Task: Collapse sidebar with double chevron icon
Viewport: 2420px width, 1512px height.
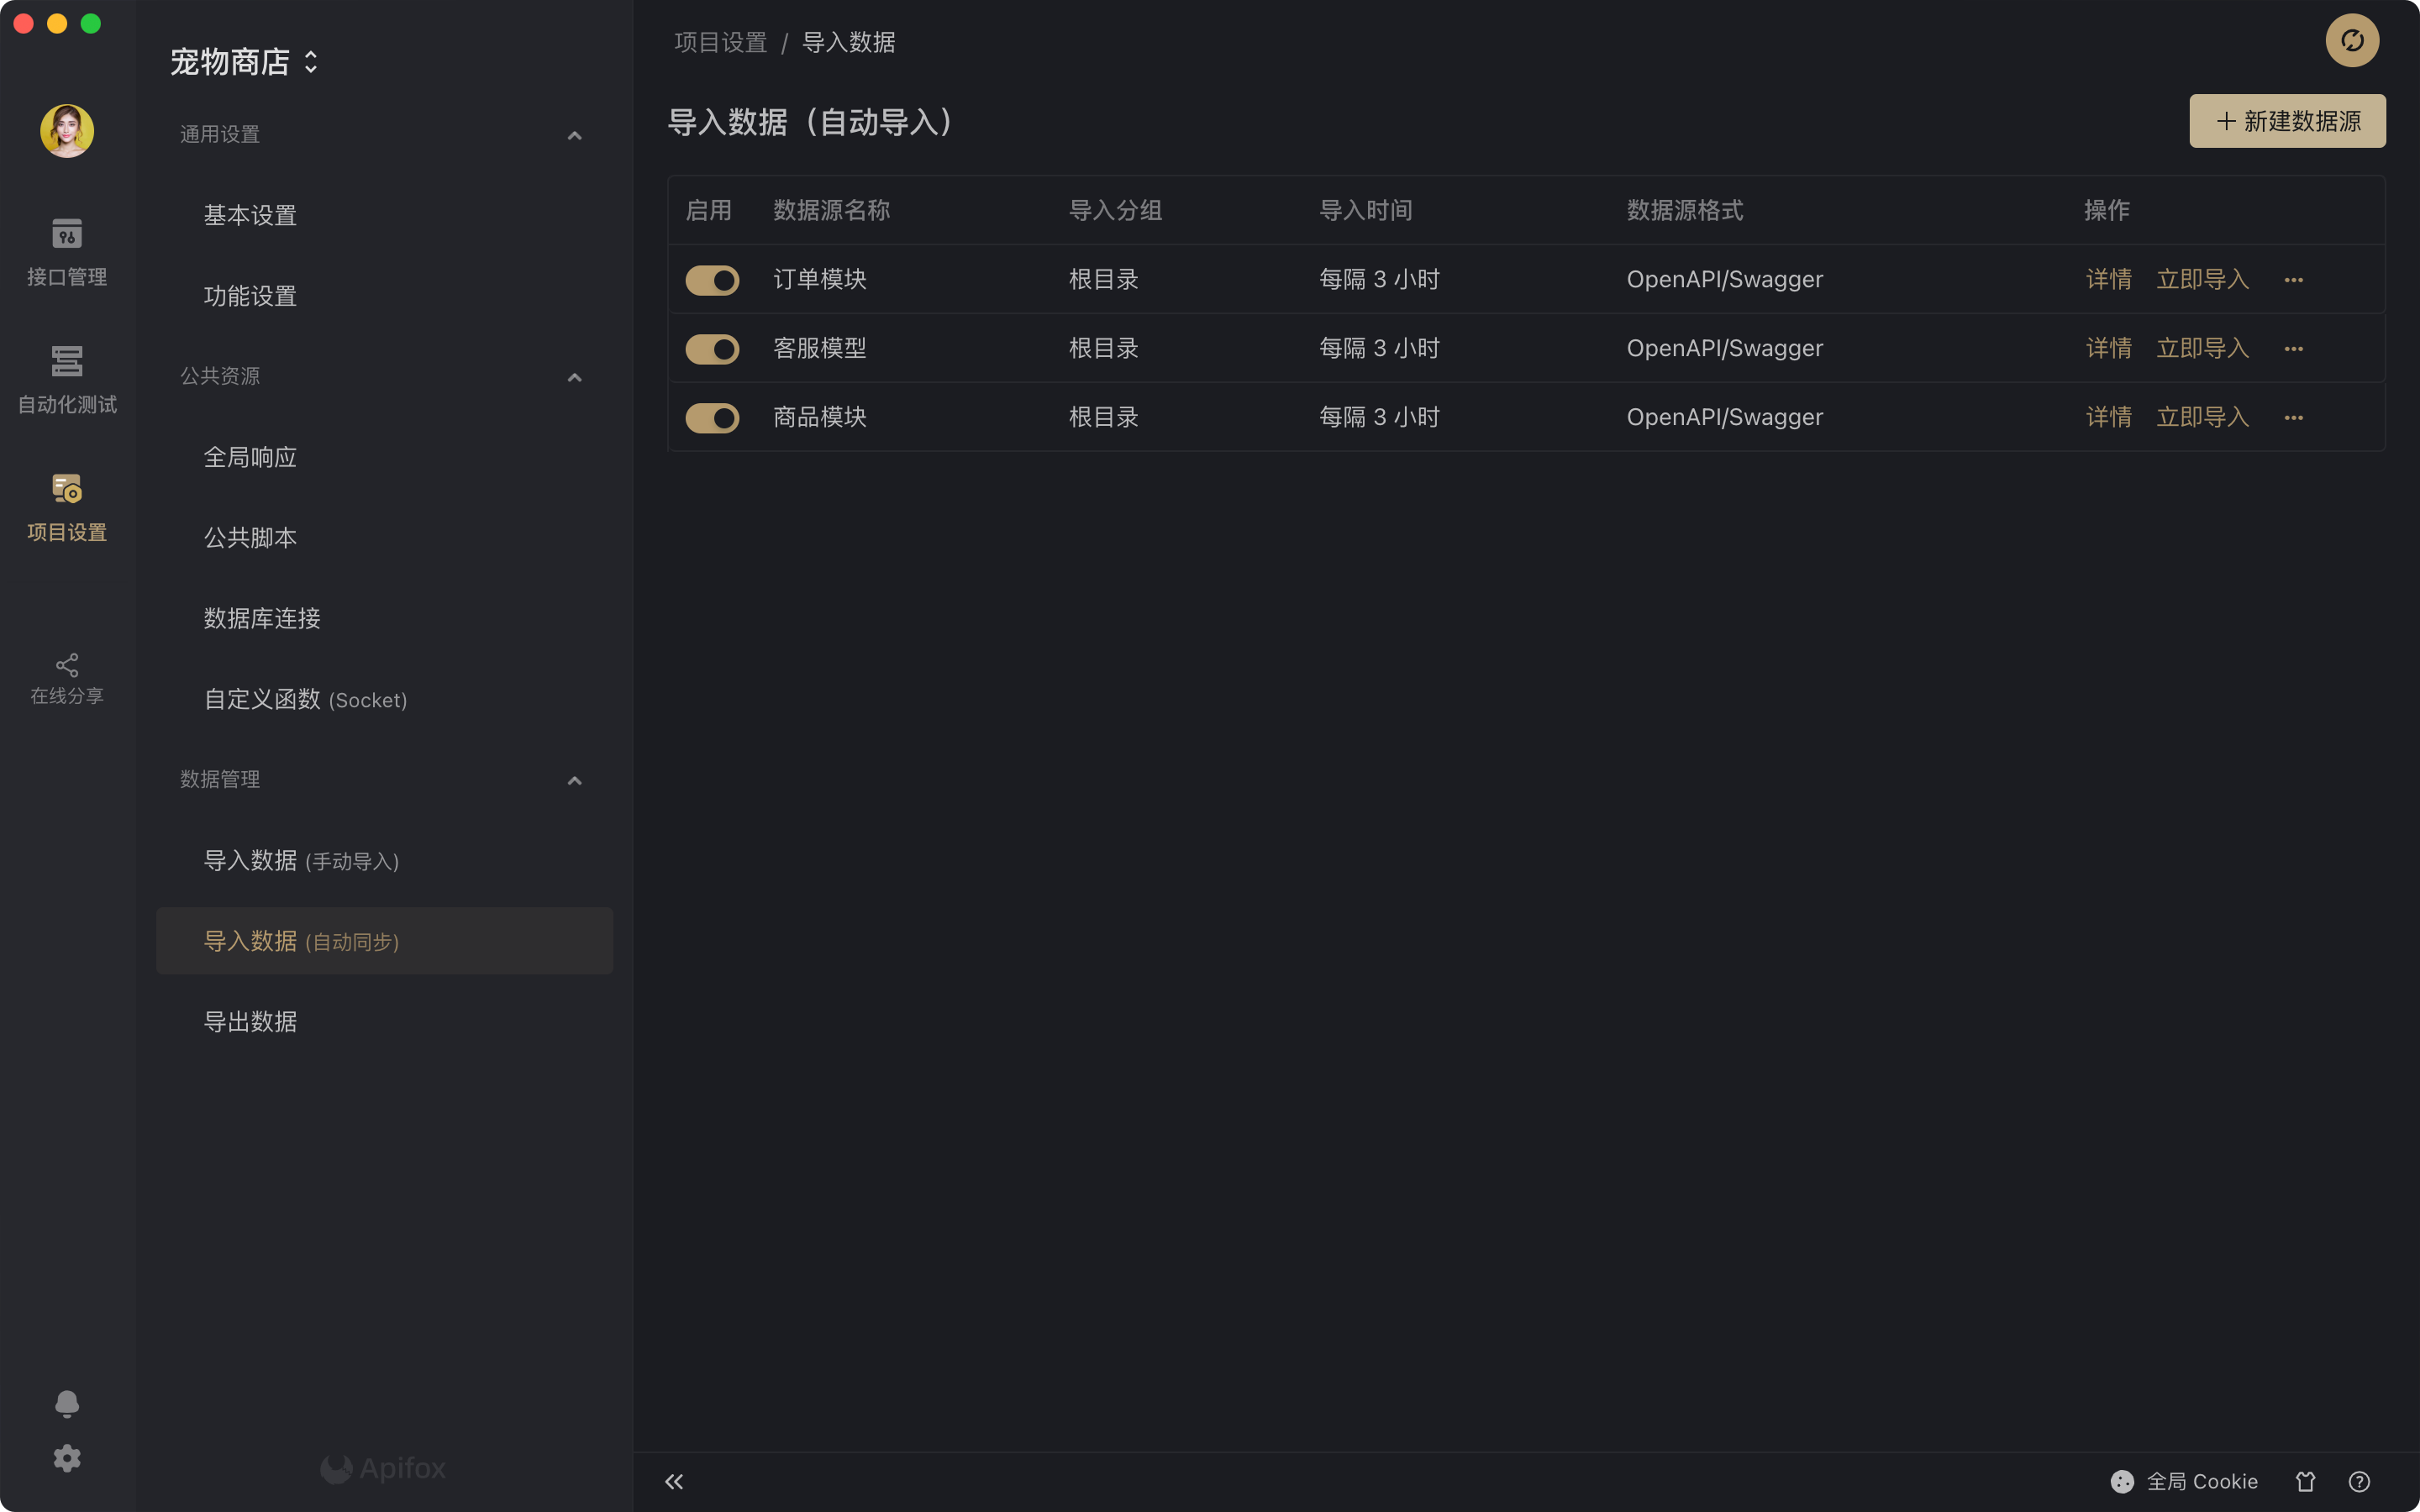Action: (674, 1482)
